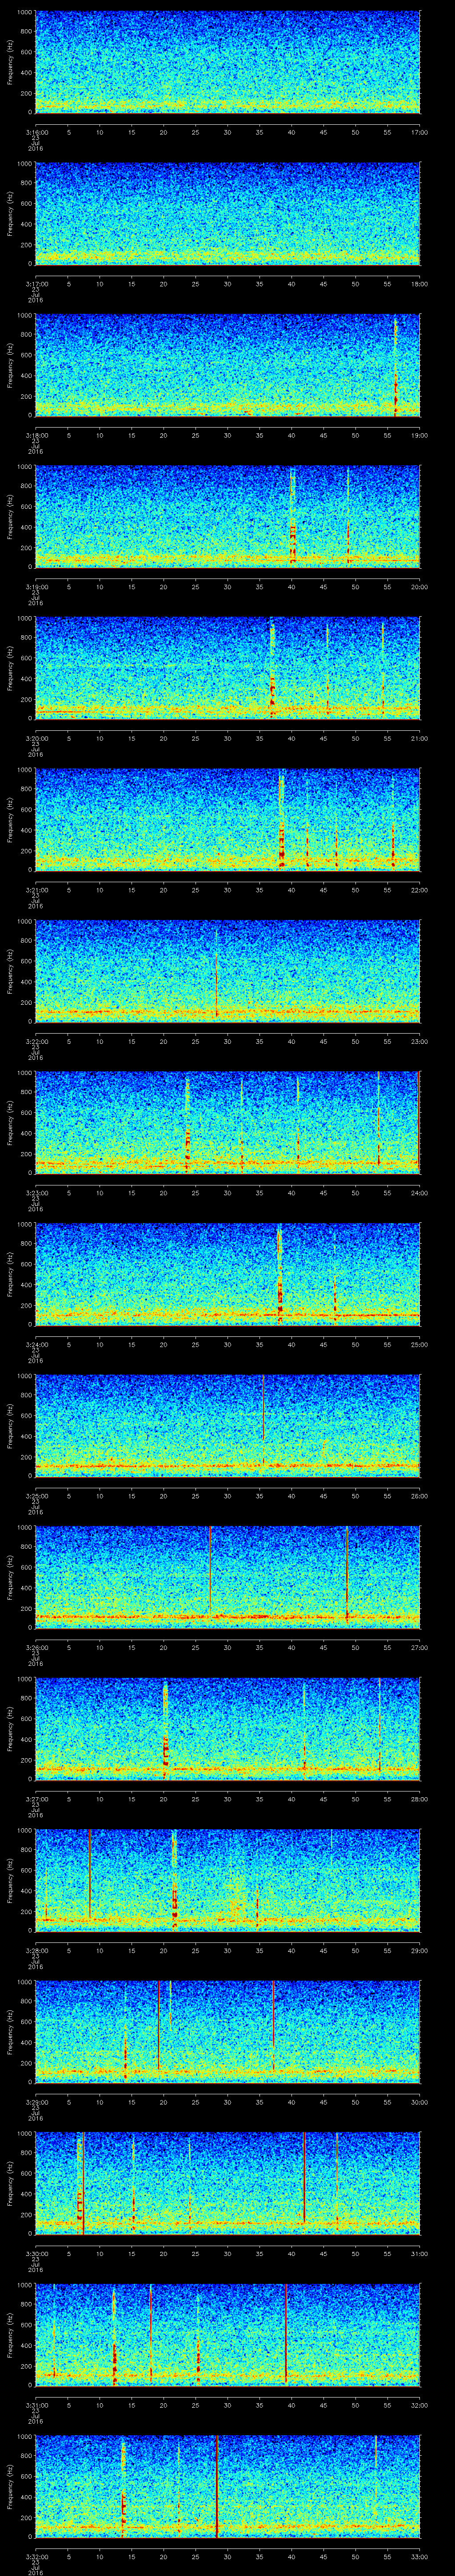455x2576 pixels.
Task: Click the tall red transient in the 3:32:00 panel
Action: click(217, 2486)
